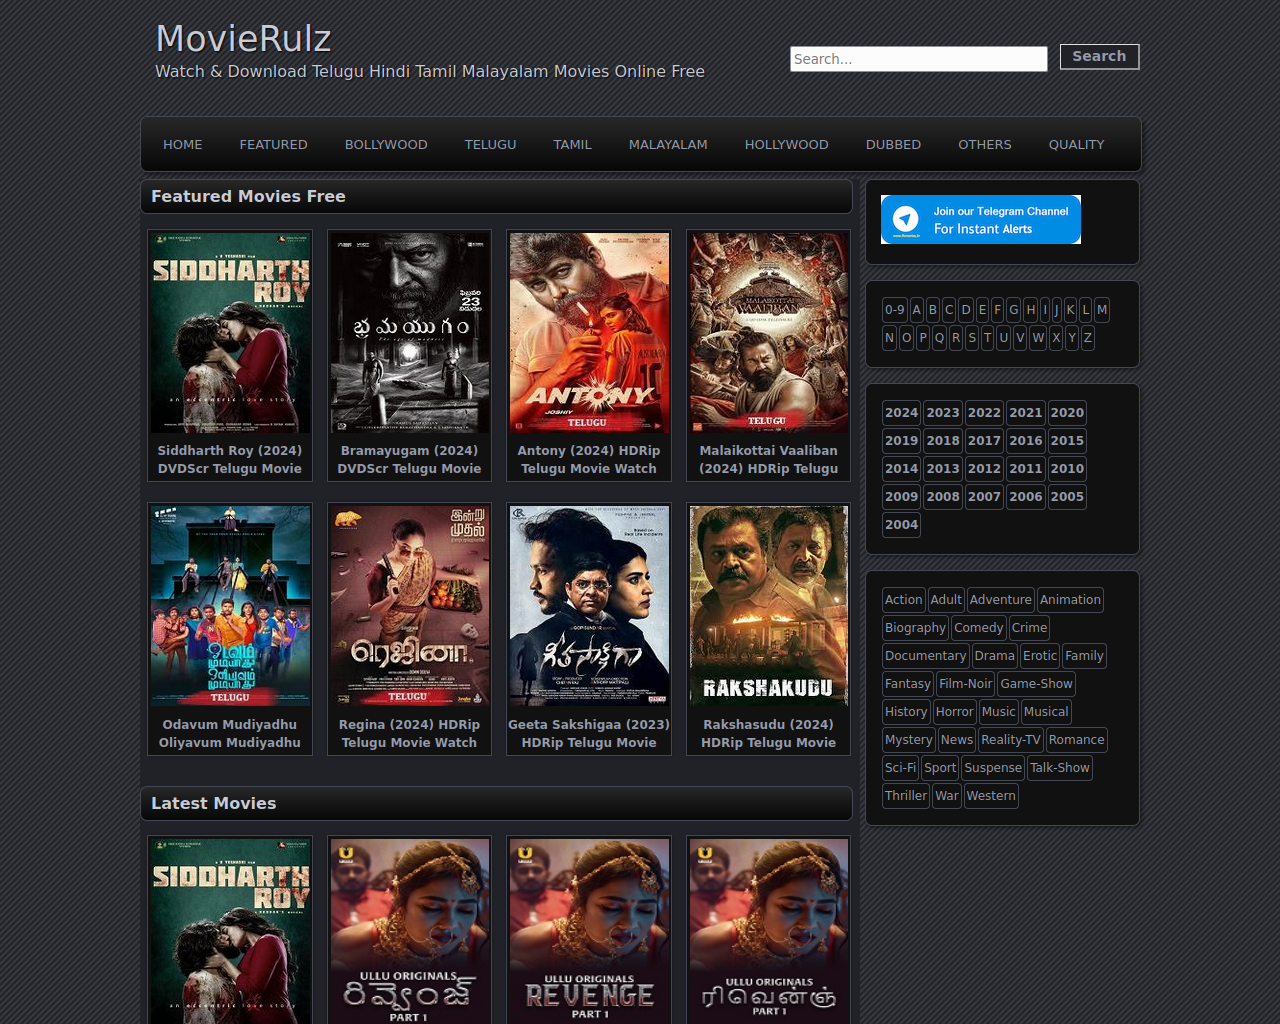
Task: Open the TAMIL menu
Action: tap(573, 144)
